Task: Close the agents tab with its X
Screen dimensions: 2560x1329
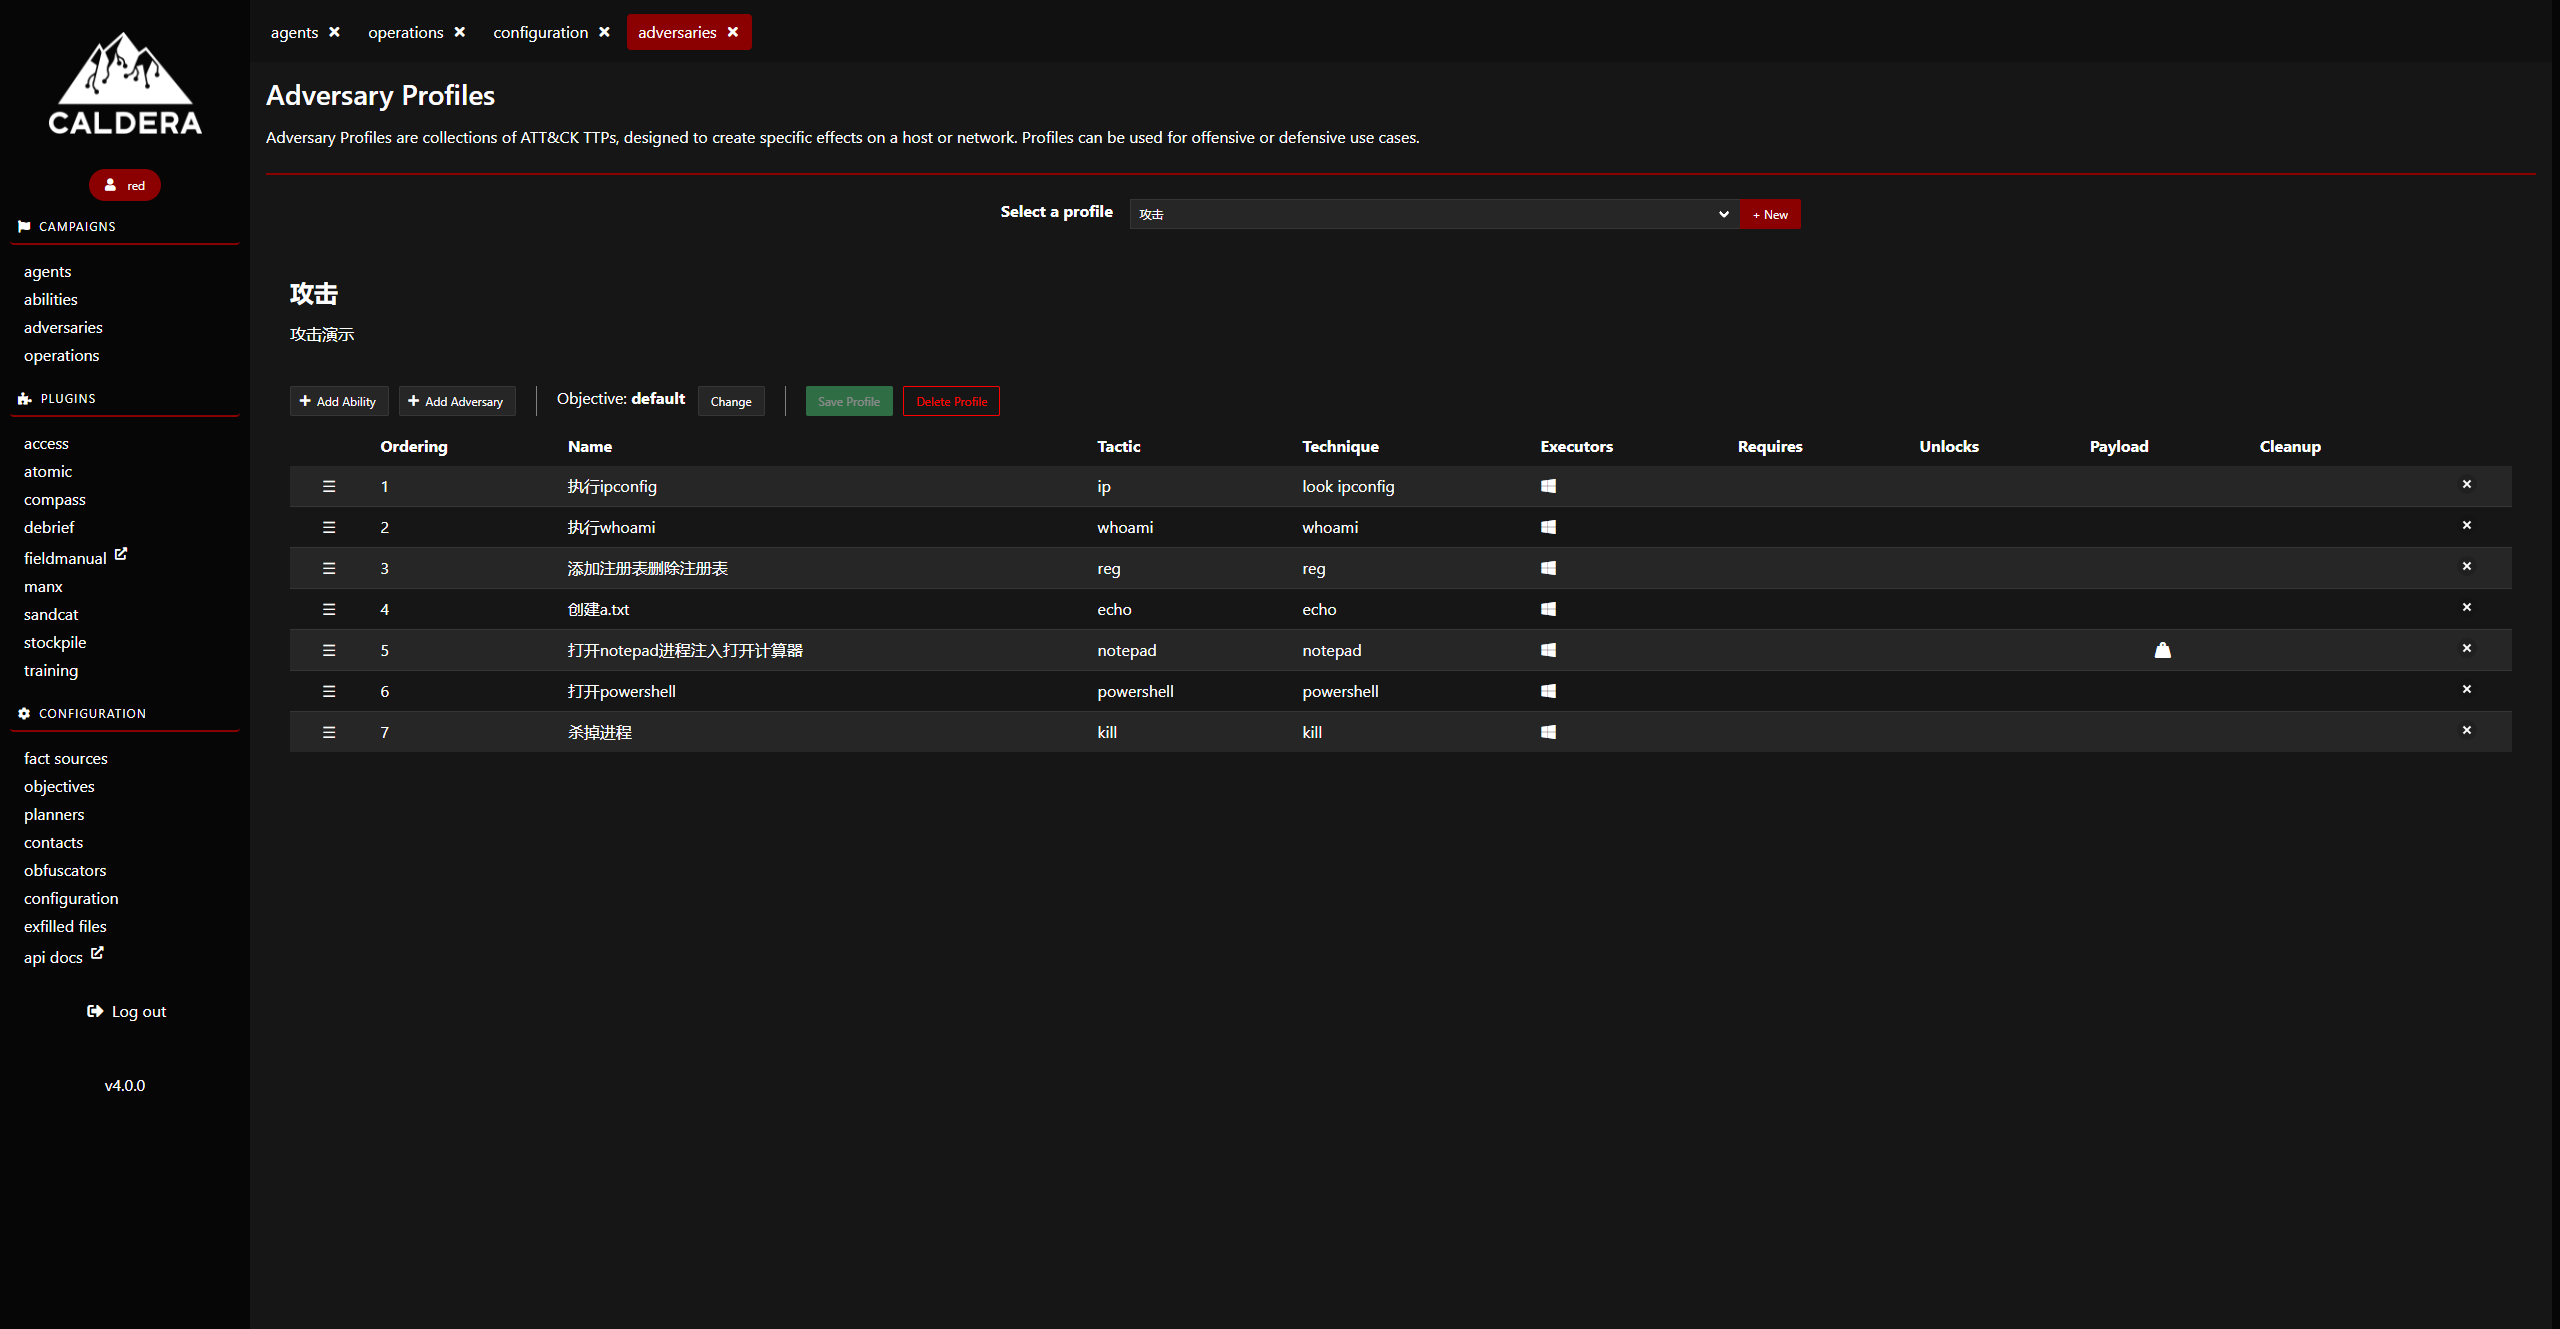Action: click(x=335, y=32)
